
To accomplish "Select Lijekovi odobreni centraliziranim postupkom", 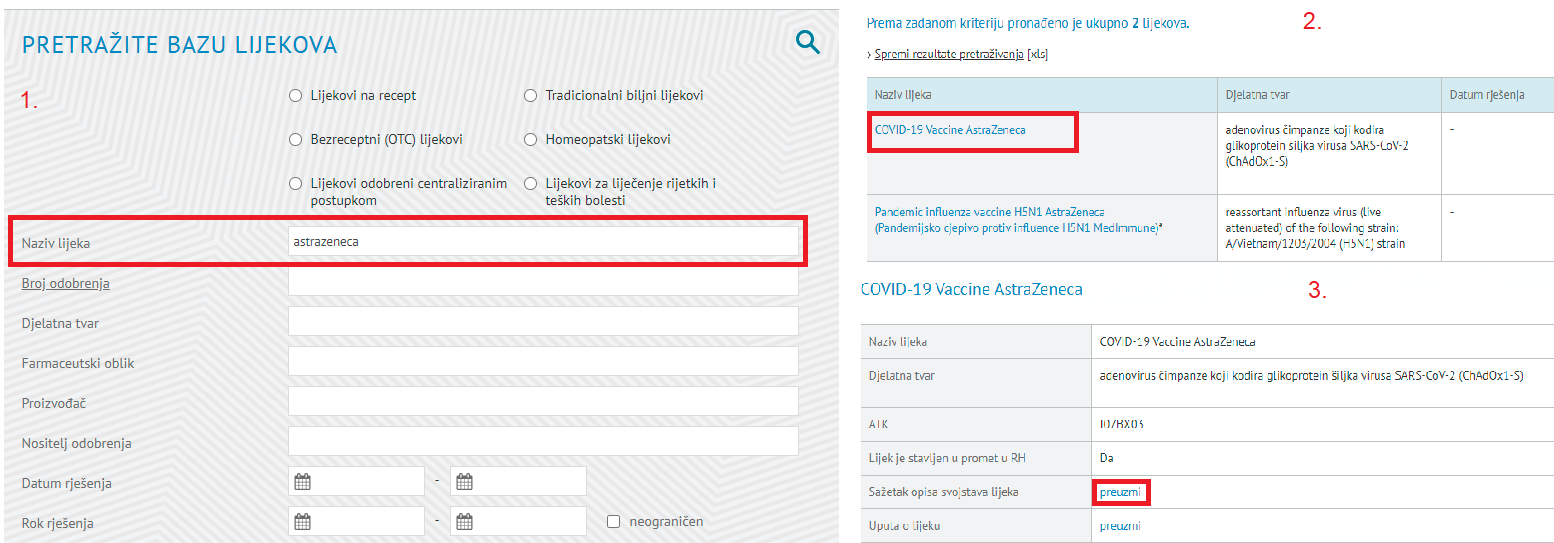I will 295,184.
